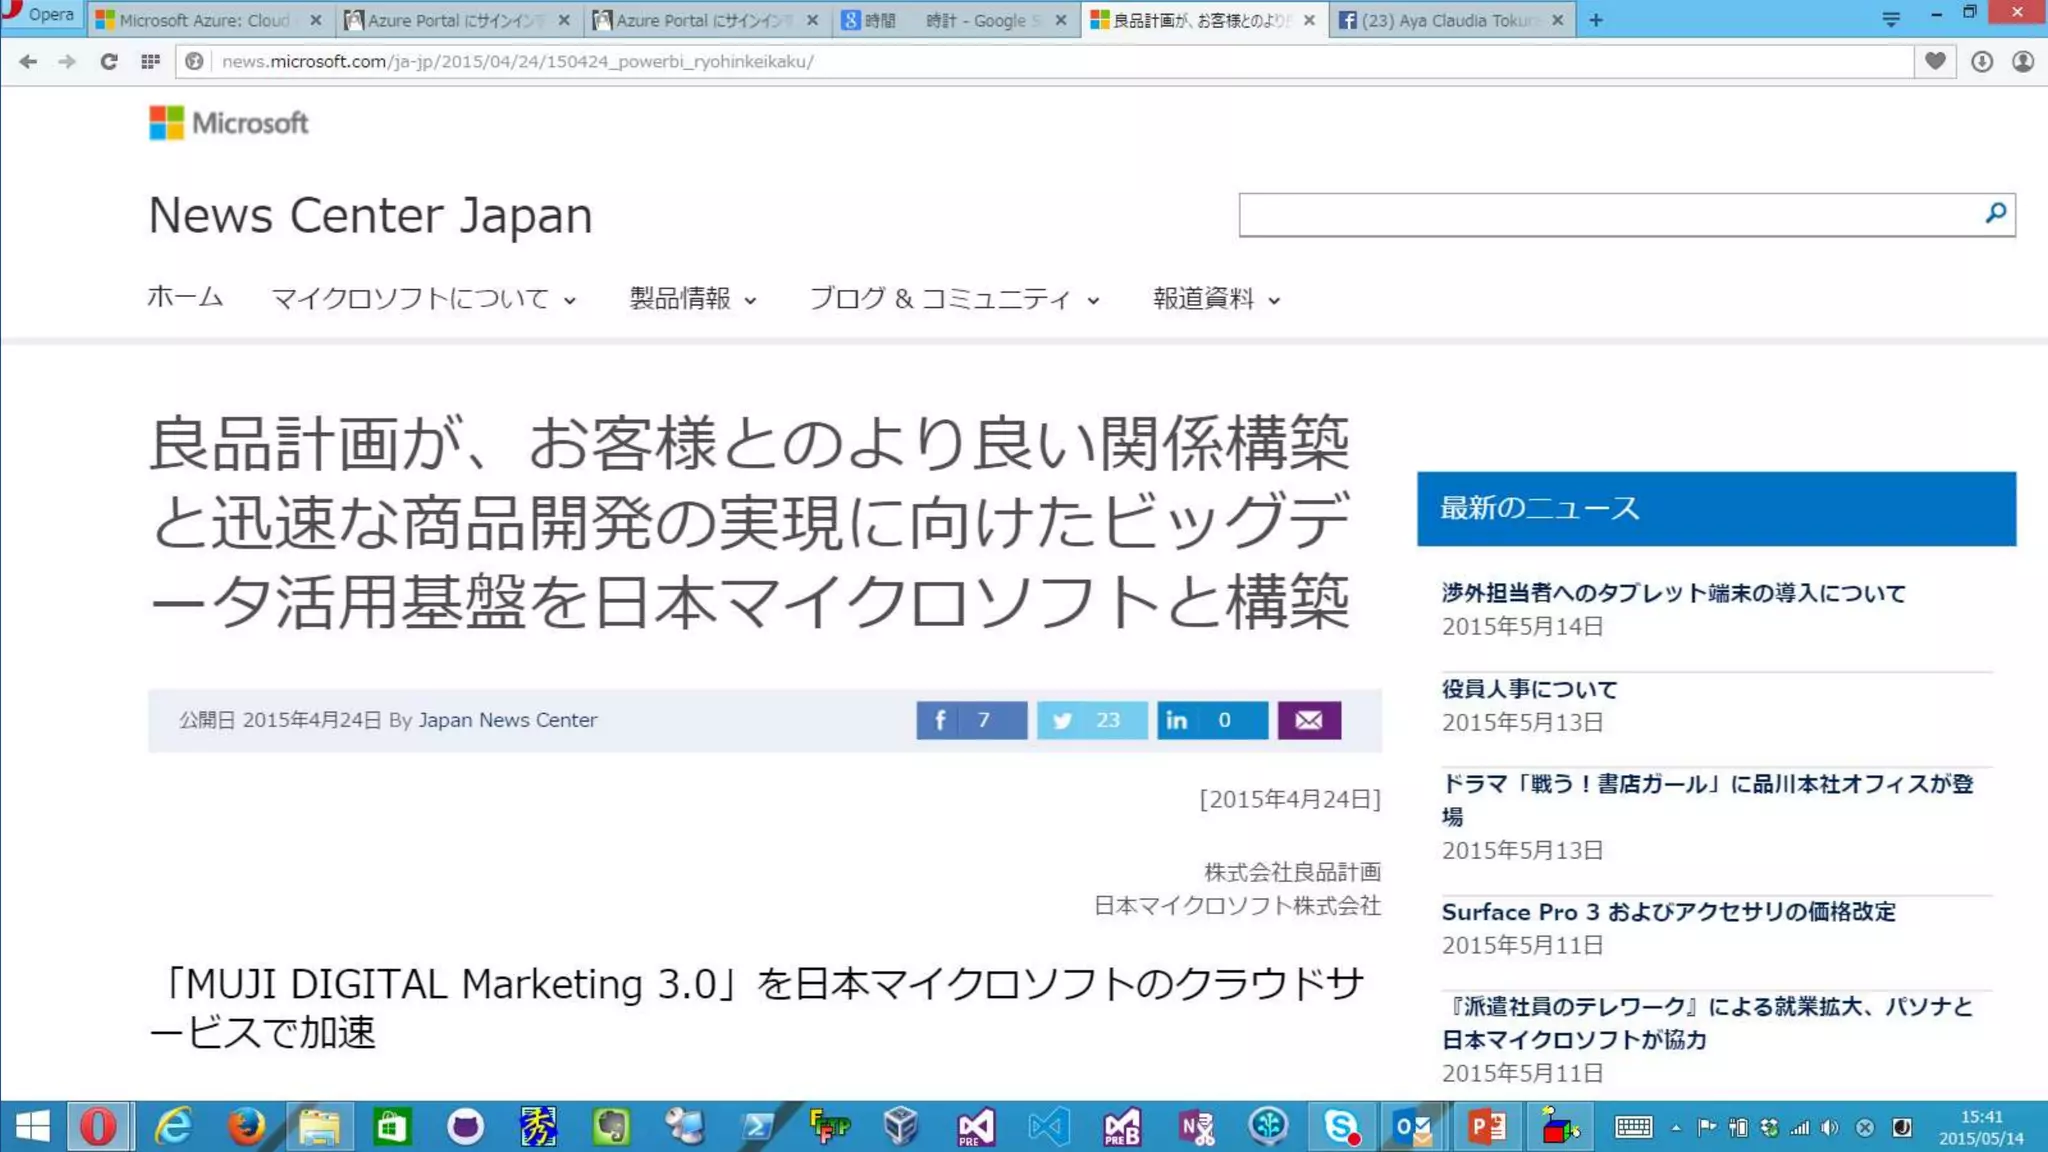Screen dimensions: 2048x1152
Task: Click the email share icon
Action: click(x=1308, y=720)
